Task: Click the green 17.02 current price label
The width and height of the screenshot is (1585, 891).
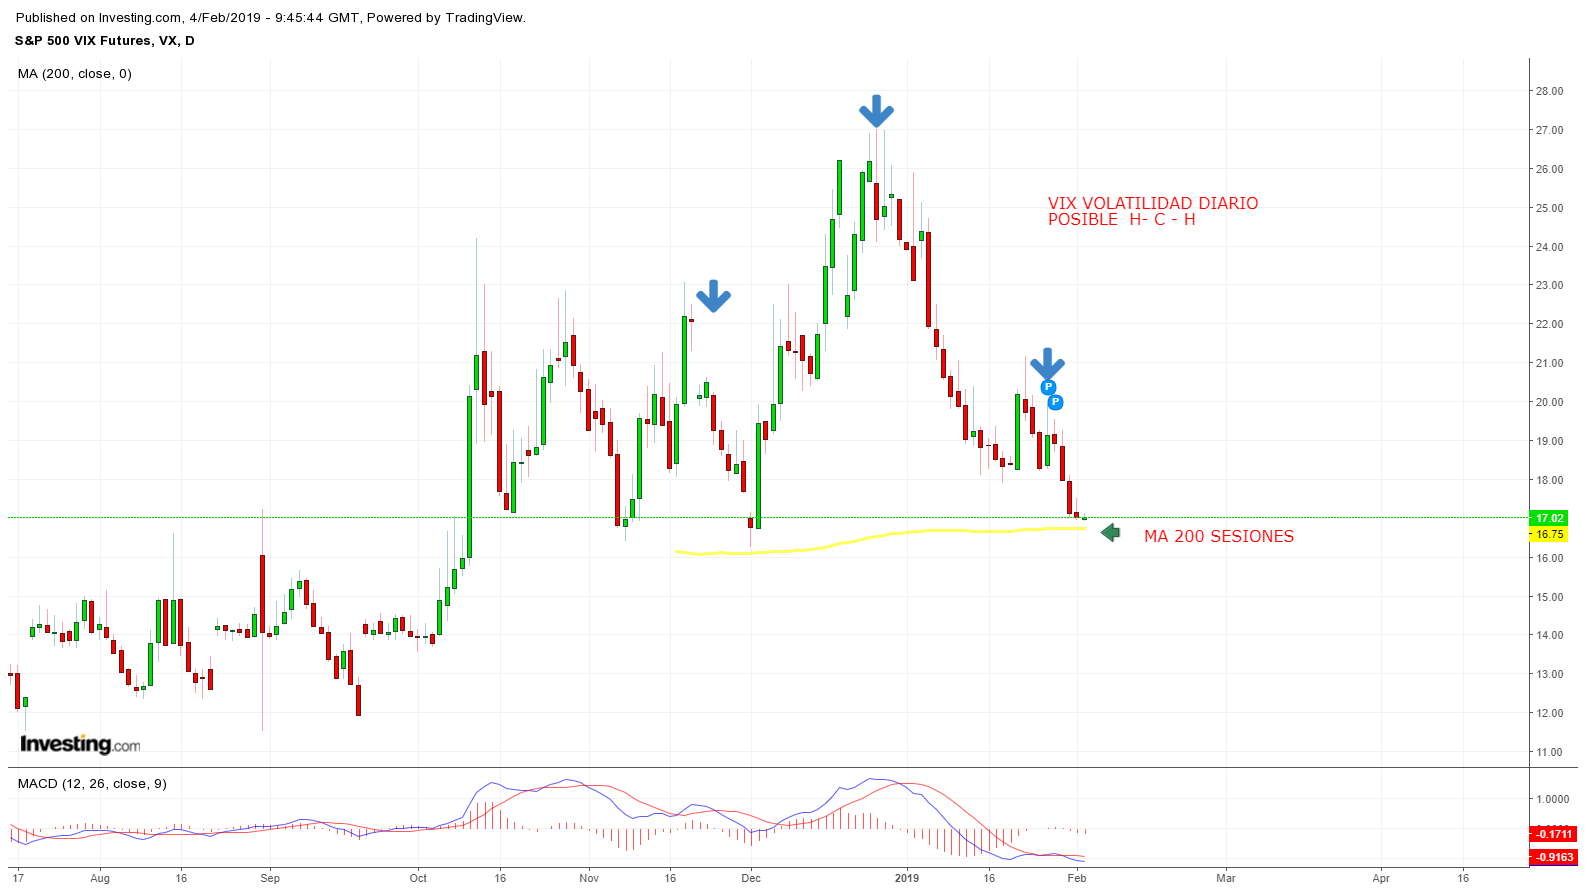Action: click(x=1549, y=518)
